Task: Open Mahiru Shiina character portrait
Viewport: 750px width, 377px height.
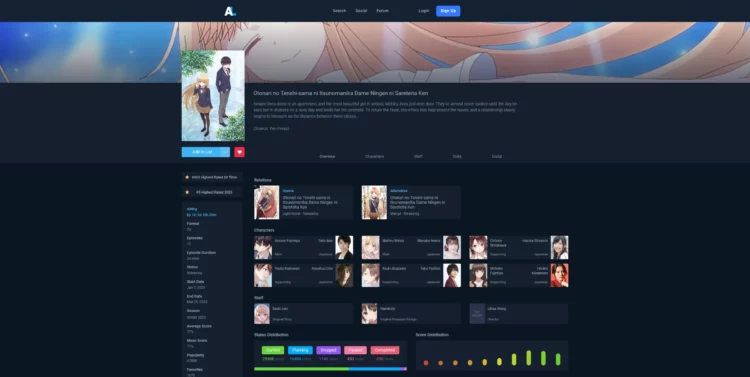Action: point(371,247)
